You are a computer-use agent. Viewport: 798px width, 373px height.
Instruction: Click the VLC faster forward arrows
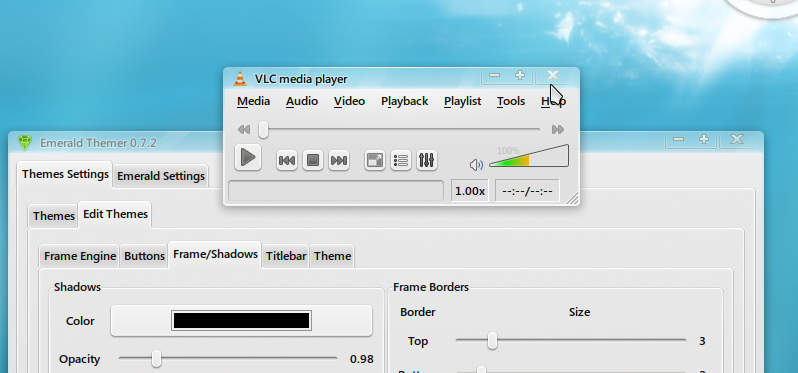(x=558, y=130)
